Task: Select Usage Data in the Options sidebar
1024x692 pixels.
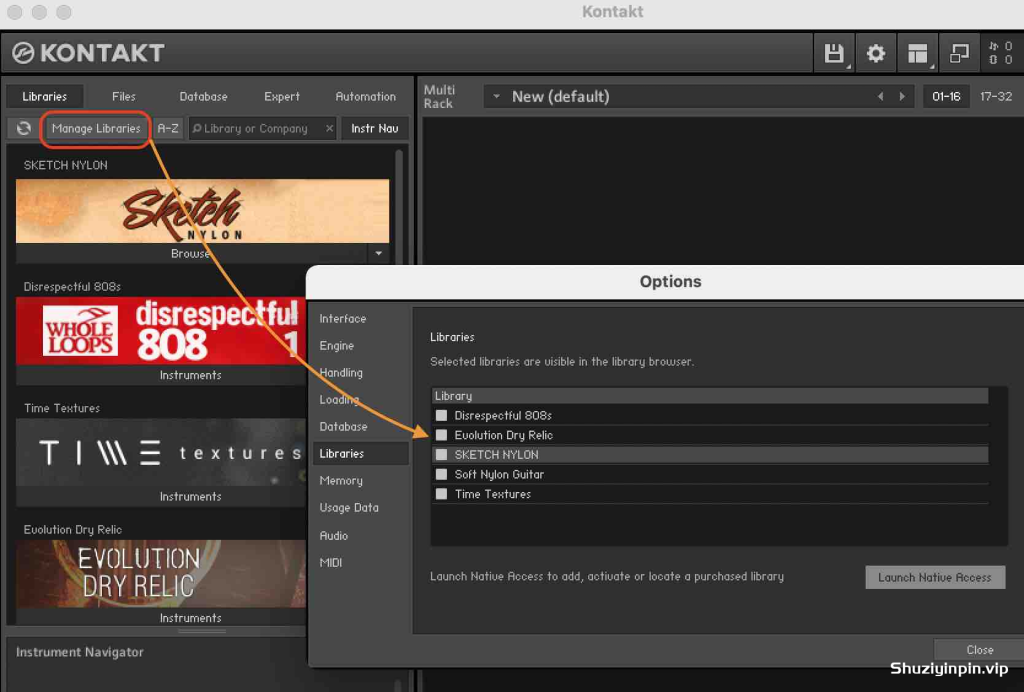Action: coord(349,507)
